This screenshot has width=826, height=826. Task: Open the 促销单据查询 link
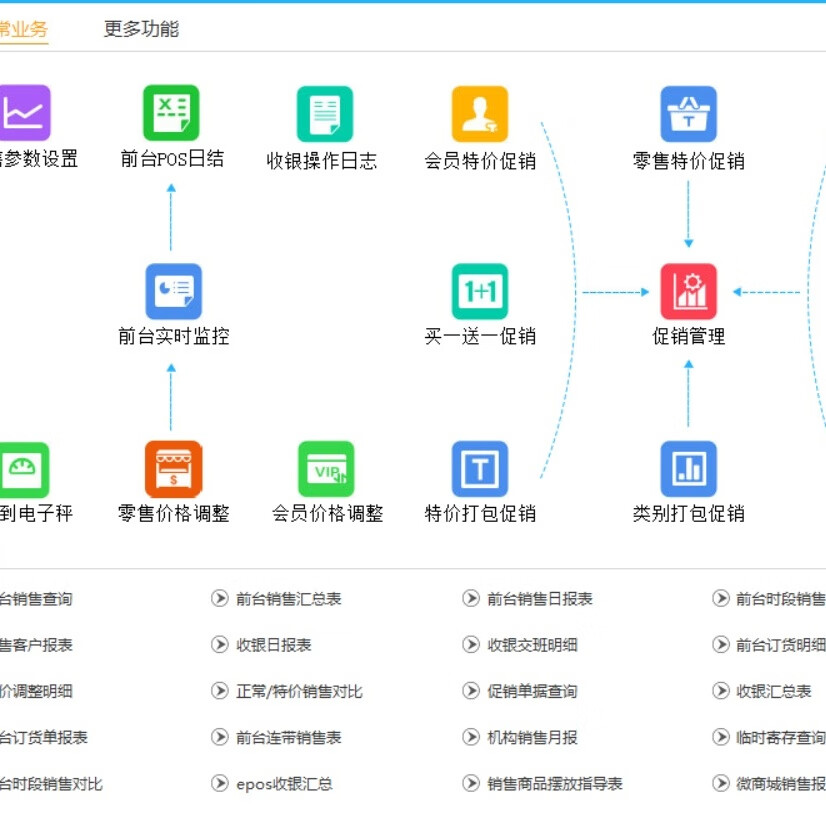coord(532,691)
